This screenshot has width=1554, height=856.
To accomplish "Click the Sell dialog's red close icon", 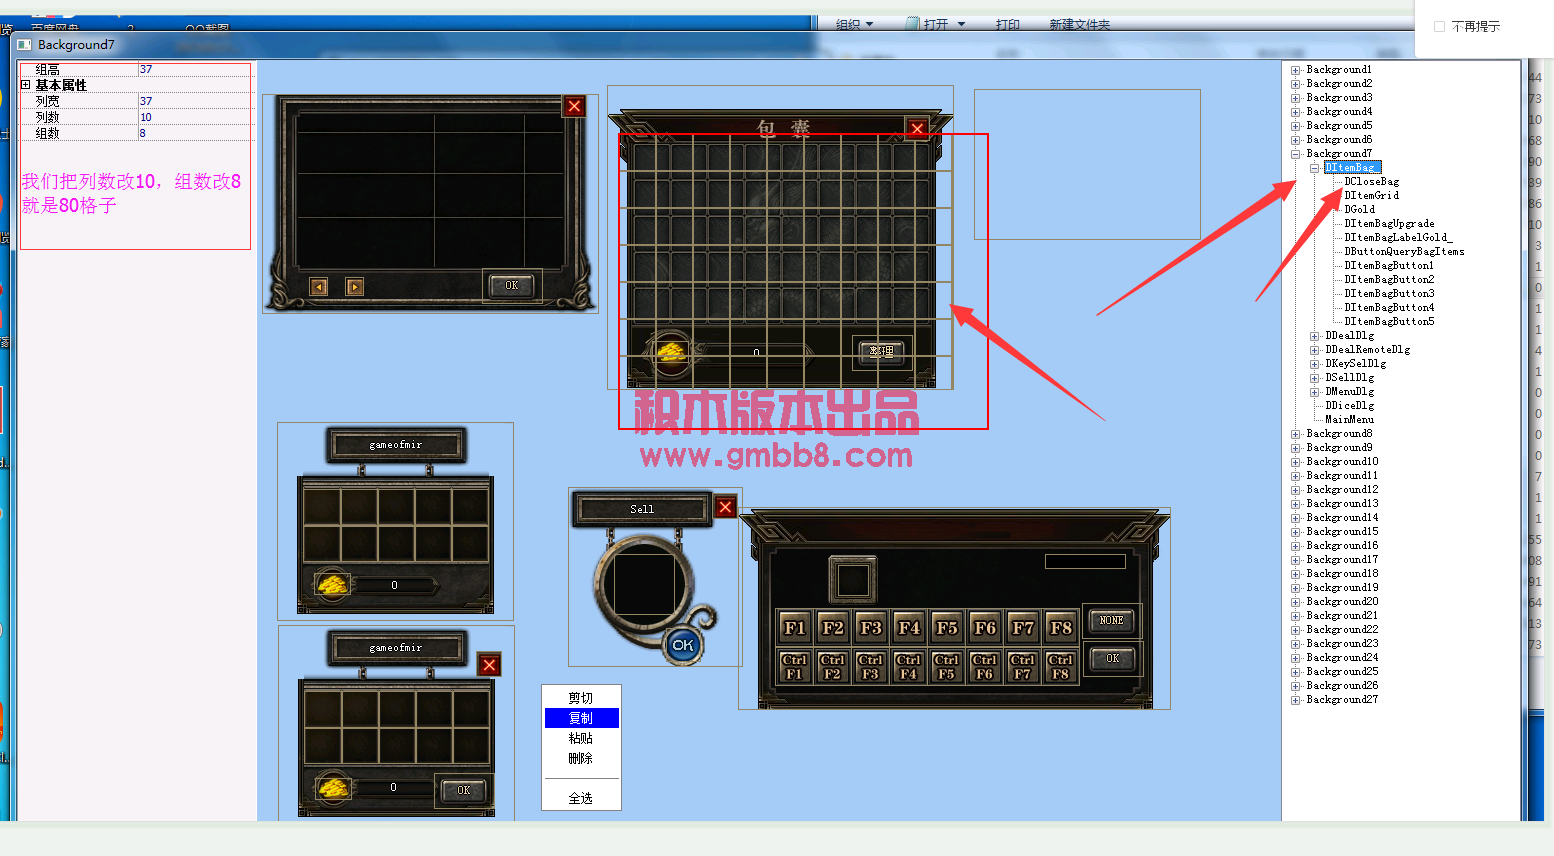I will 726,507.
